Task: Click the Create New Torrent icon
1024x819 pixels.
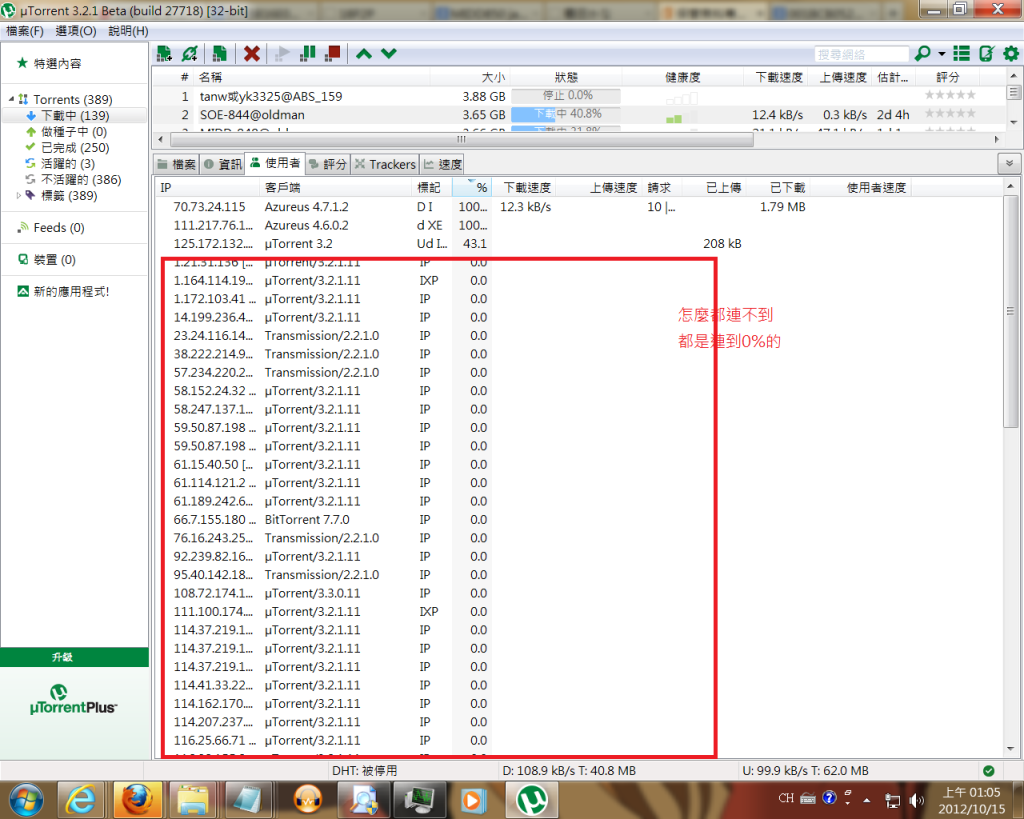Action: tap(219, 53)
